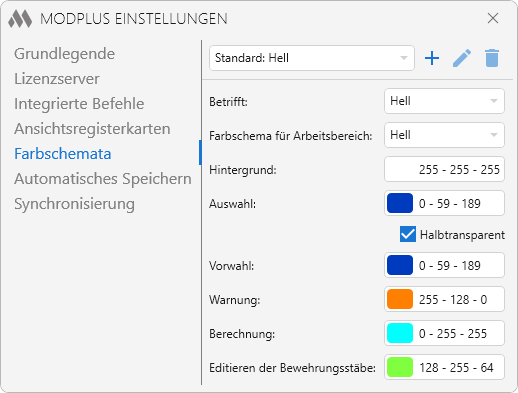
Task: Open the Farbschema für Arbeitsbereich dropdown
Action: [x=444, y=135]
